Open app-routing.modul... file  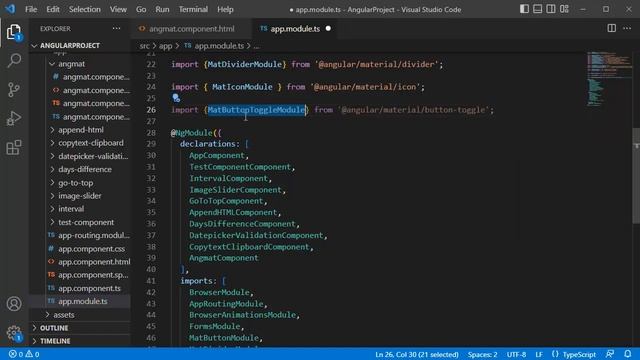tap(79, 236)
